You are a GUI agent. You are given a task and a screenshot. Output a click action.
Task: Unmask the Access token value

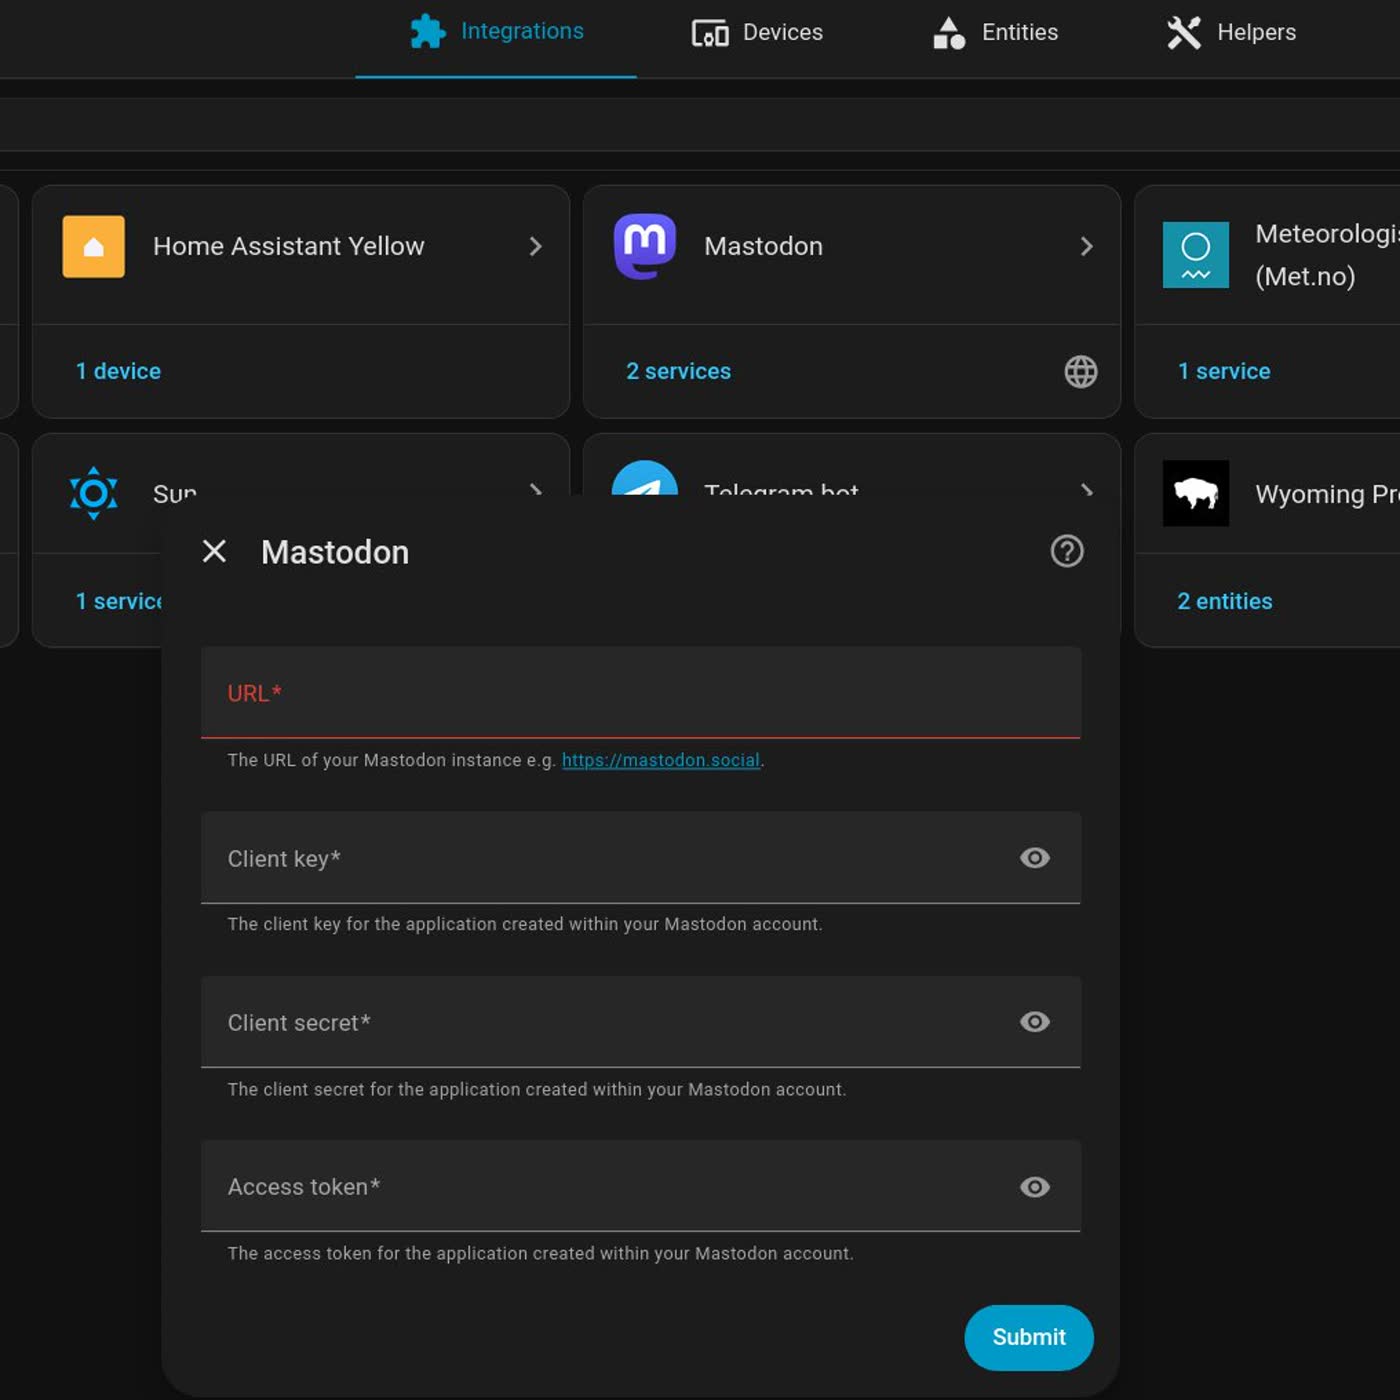(1035, 1187)
